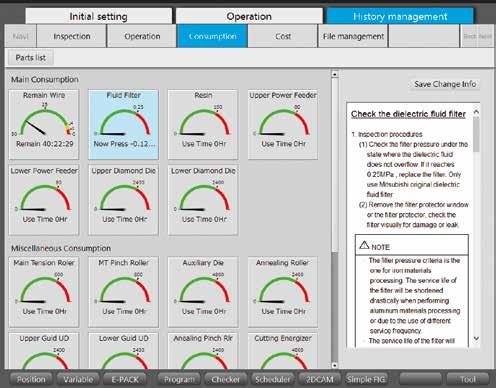This screenshot has width=496, height=388.
Task: Select the Upper Power Feeder gauge
Action: coord(283,124)
